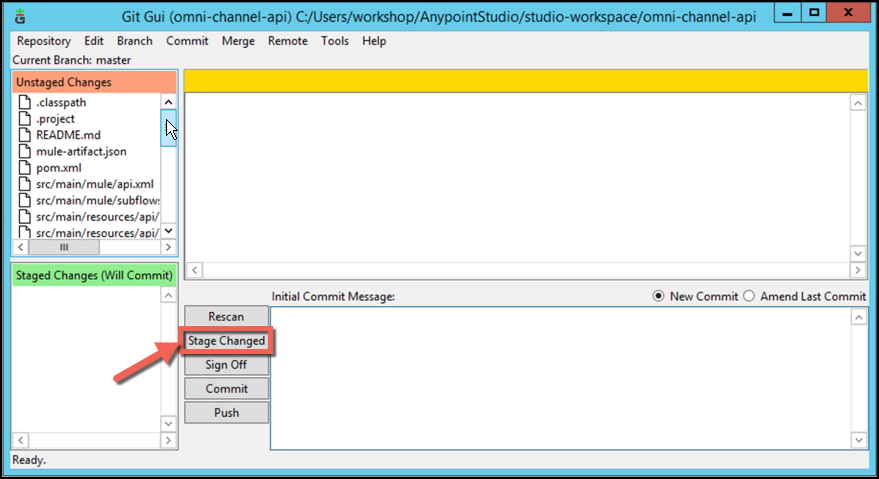Click the Unstaged Changes header
Image resolution: width=879 pixels, height=479 pixels.
pyautogui.click(x=94, y=82)
